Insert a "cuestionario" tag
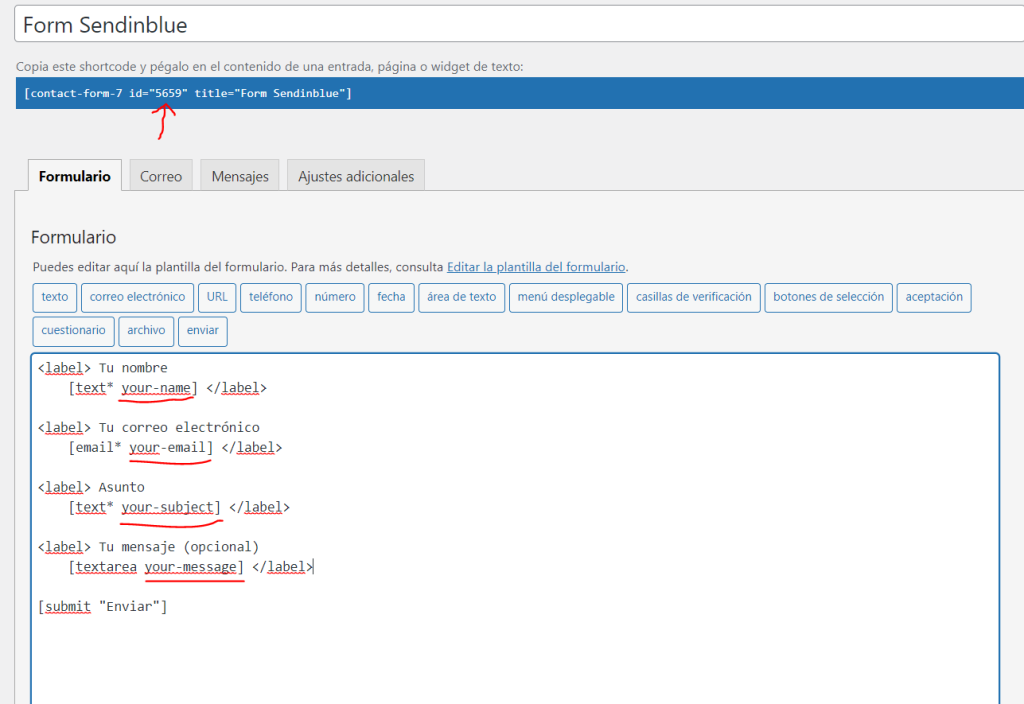The width and height of the screenshot is (1024, 704). (x=73, y=330)
